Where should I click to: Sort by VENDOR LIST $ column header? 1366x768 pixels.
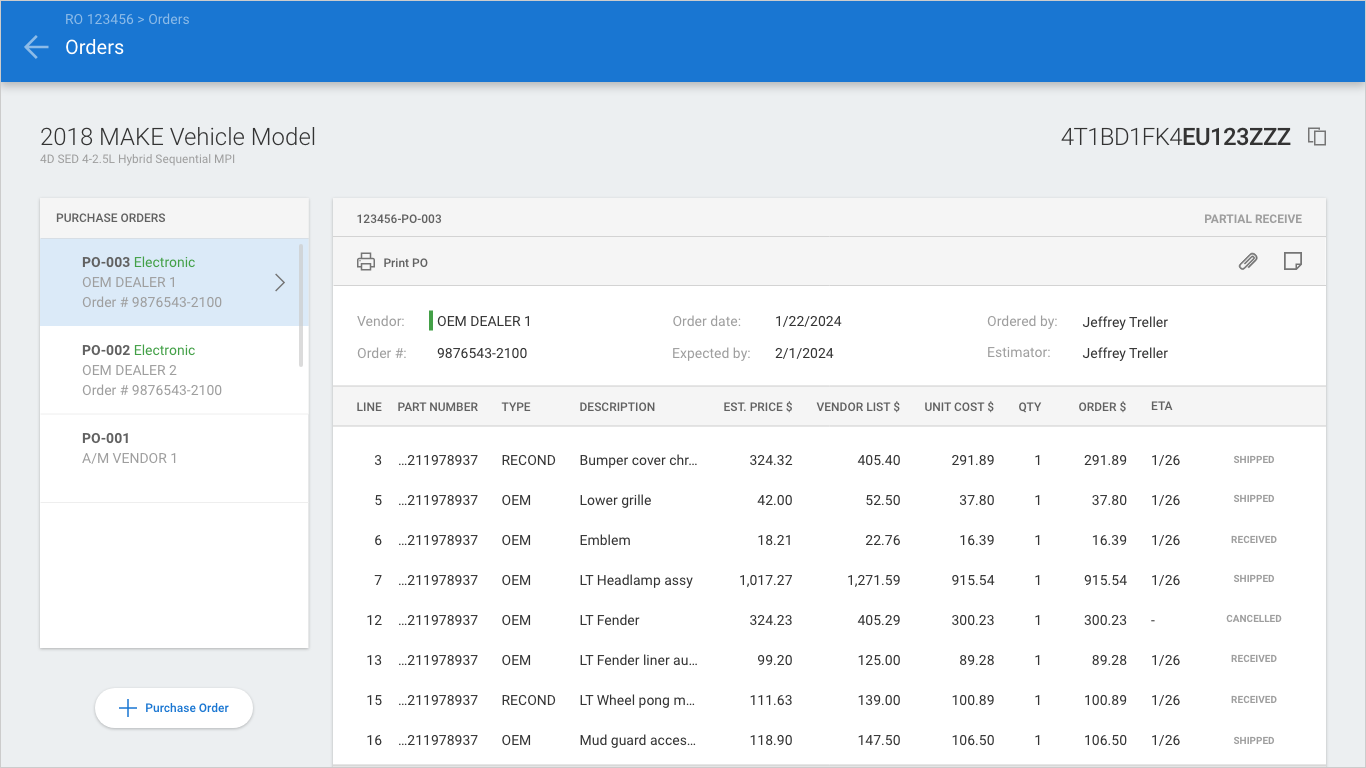coord(858,407)
